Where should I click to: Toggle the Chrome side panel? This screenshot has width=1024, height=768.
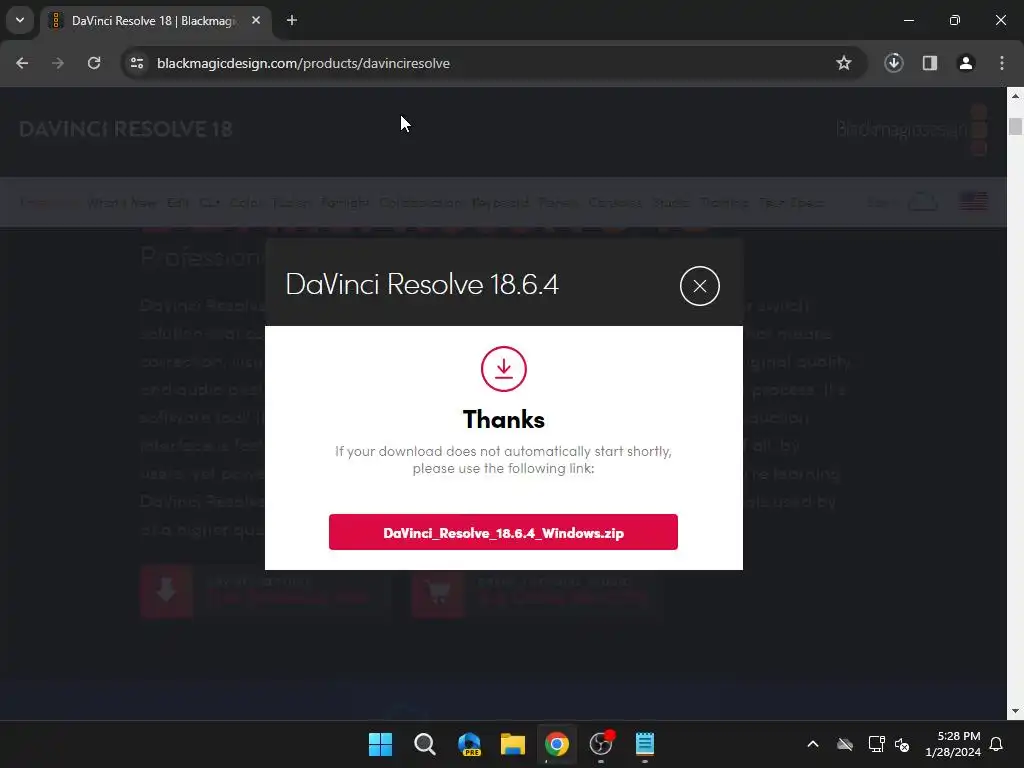coord(930,63)
